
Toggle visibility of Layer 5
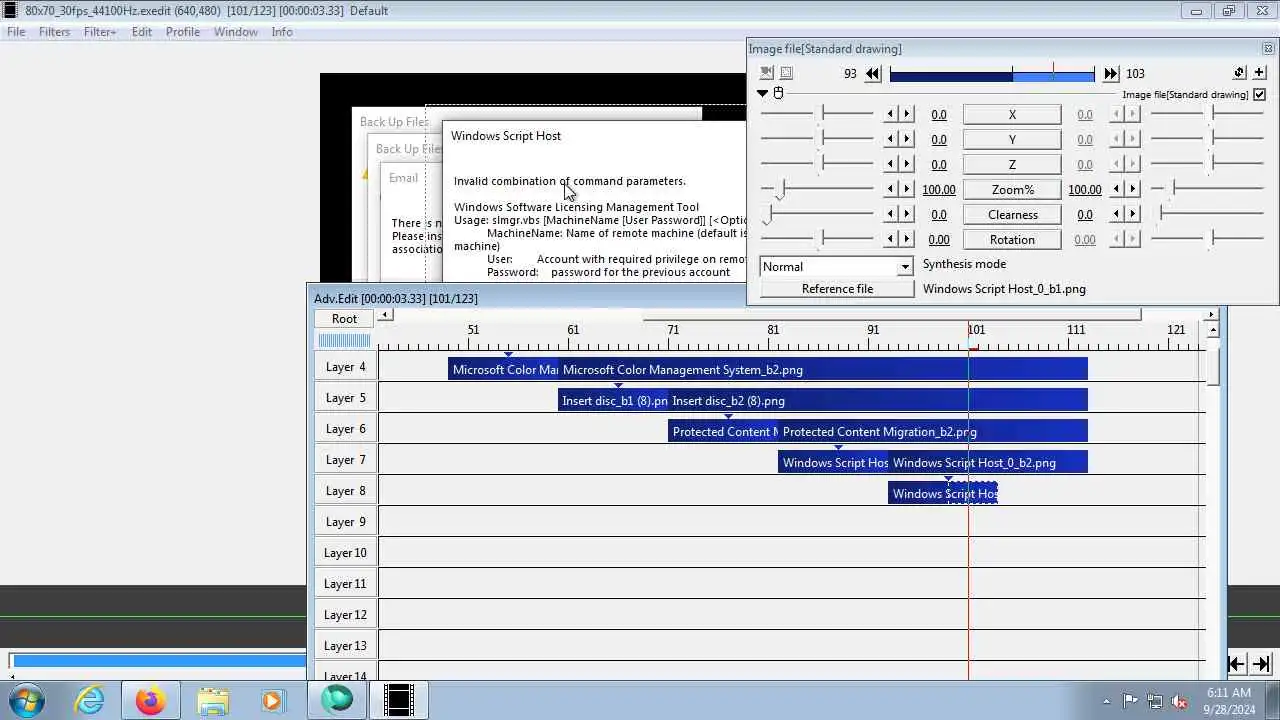[346, 398]
